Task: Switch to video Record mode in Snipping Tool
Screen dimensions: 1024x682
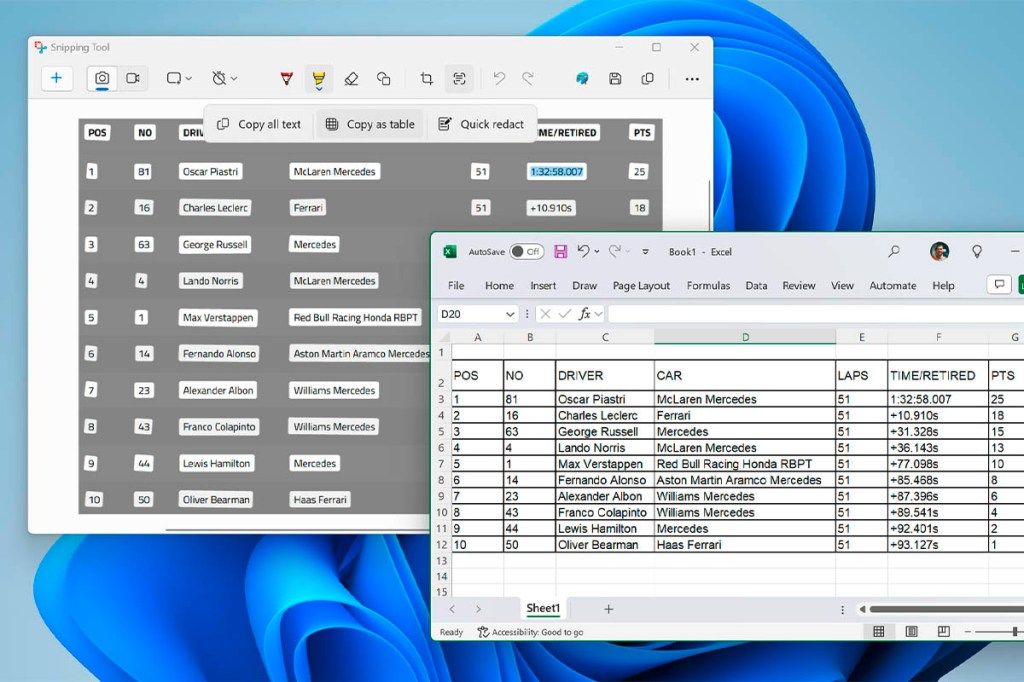Action: (x=133, y=78)
